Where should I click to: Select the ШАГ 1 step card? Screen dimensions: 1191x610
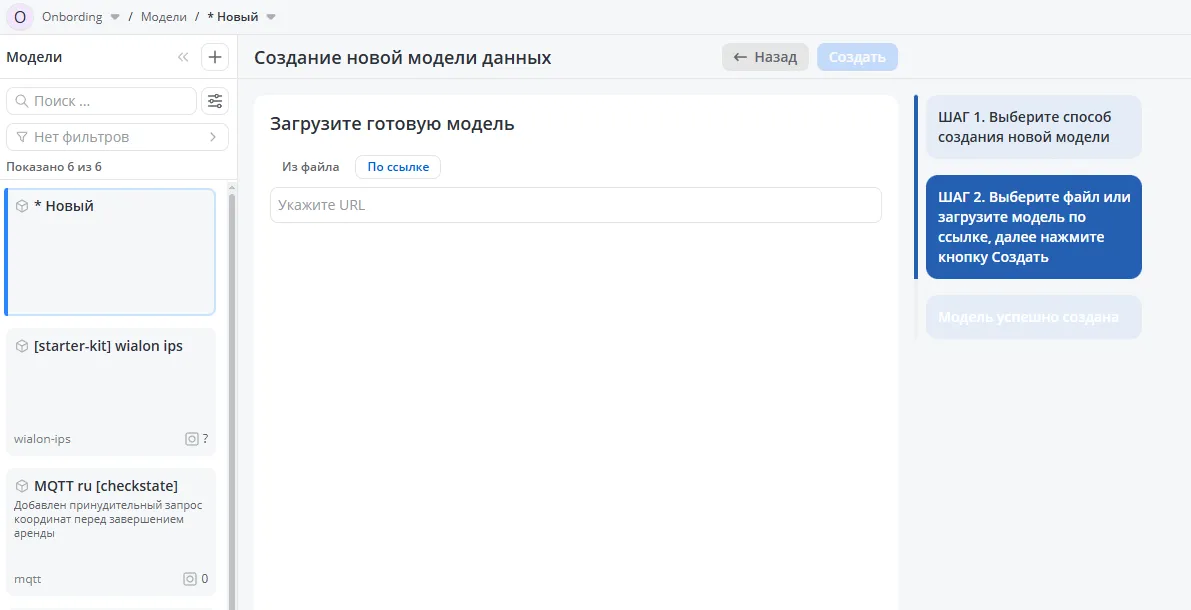(x=1033, y=127)
